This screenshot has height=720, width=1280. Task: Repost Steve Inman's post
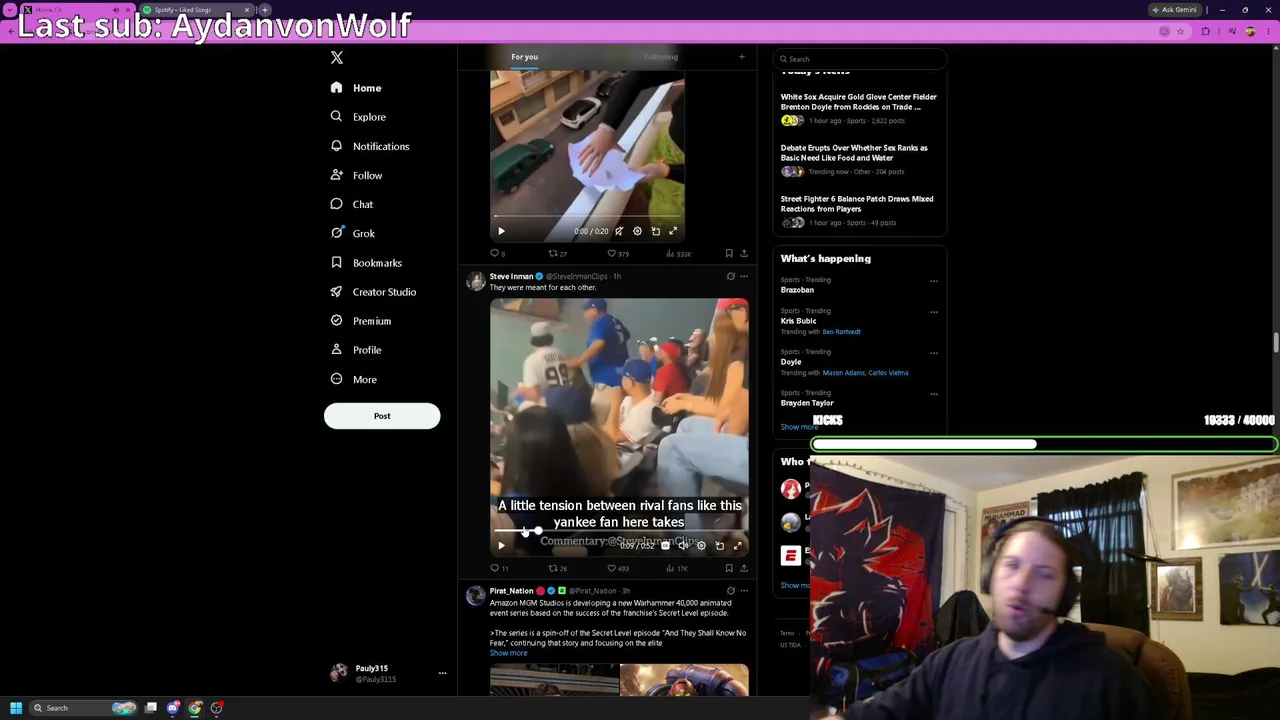click(x=557, y=569)
